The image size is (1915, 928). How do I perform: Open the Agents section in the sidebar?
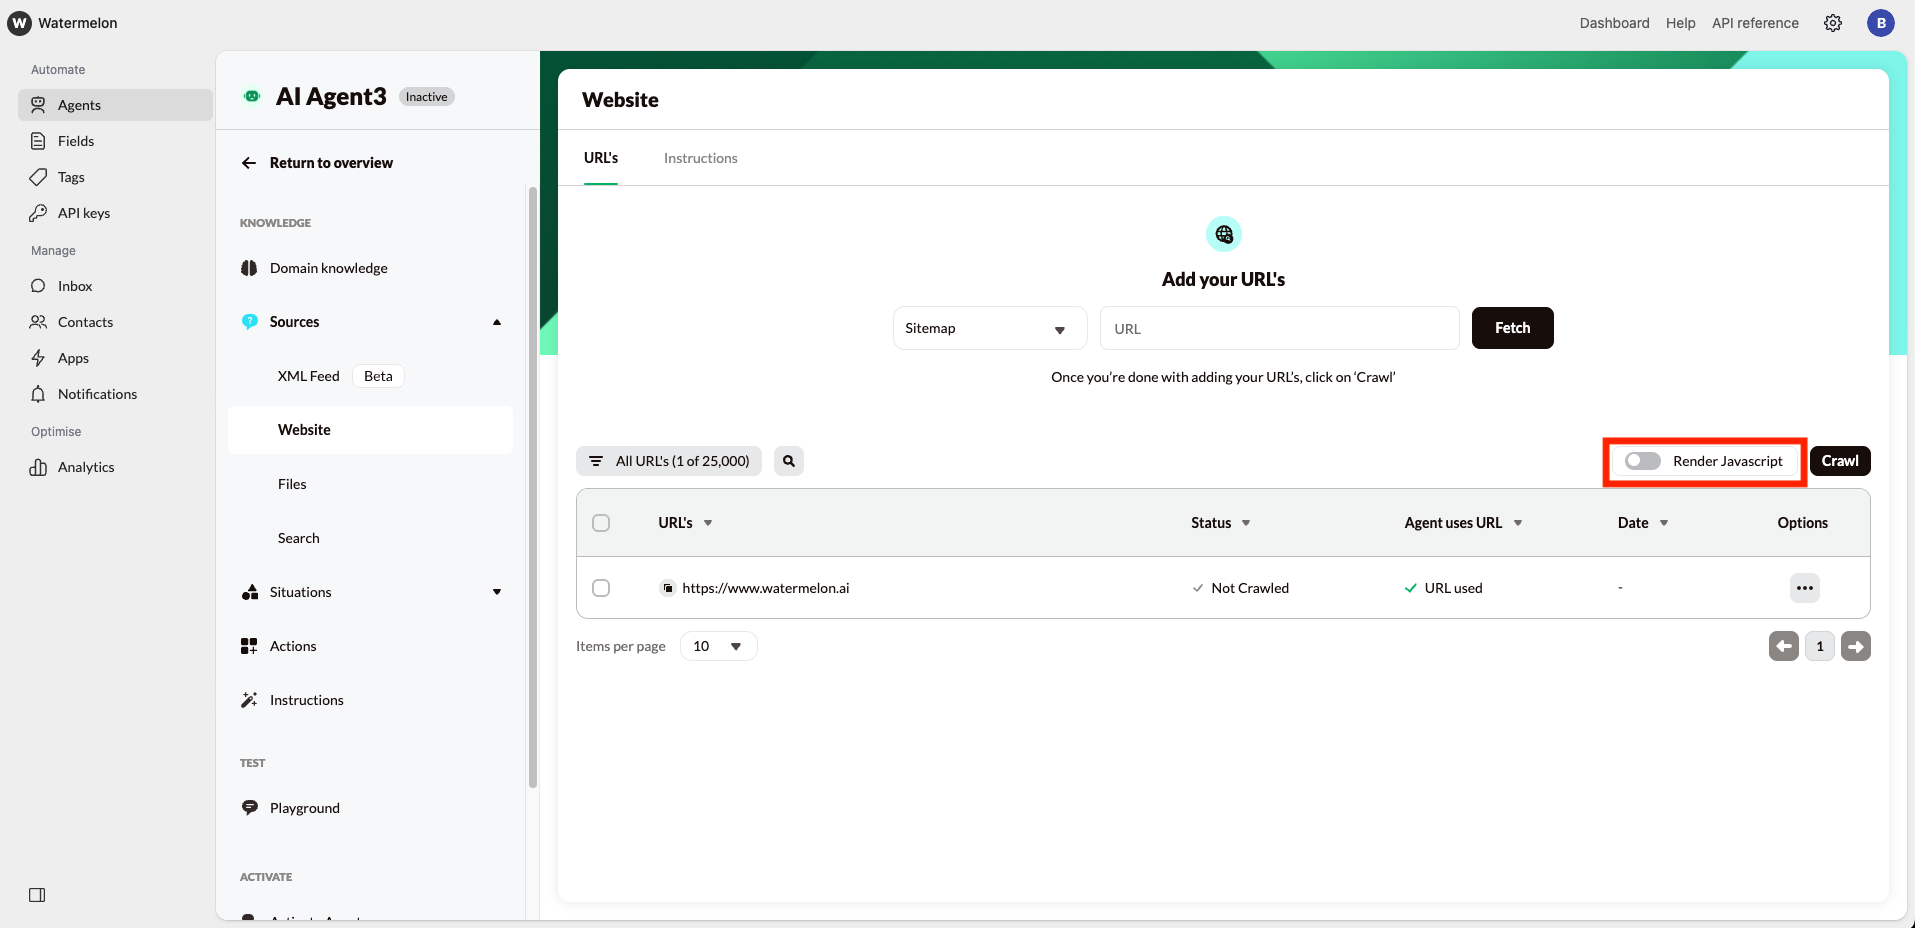[81, 104]
